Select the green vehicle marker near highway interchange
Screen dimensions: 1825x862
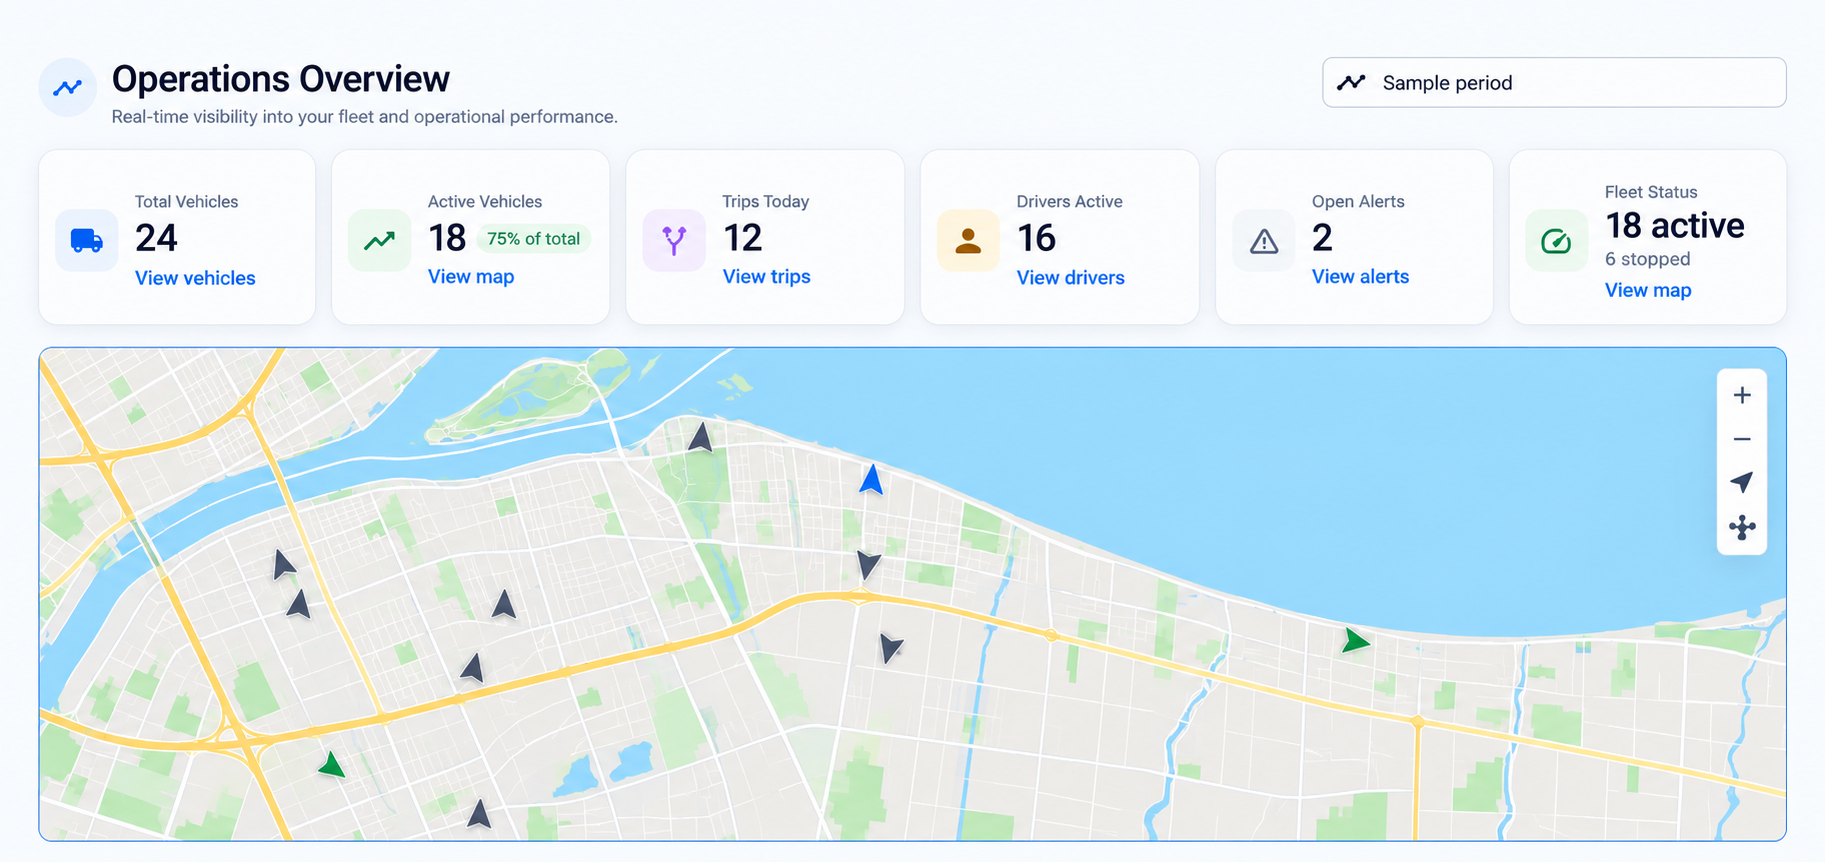[x=332, y=766]
